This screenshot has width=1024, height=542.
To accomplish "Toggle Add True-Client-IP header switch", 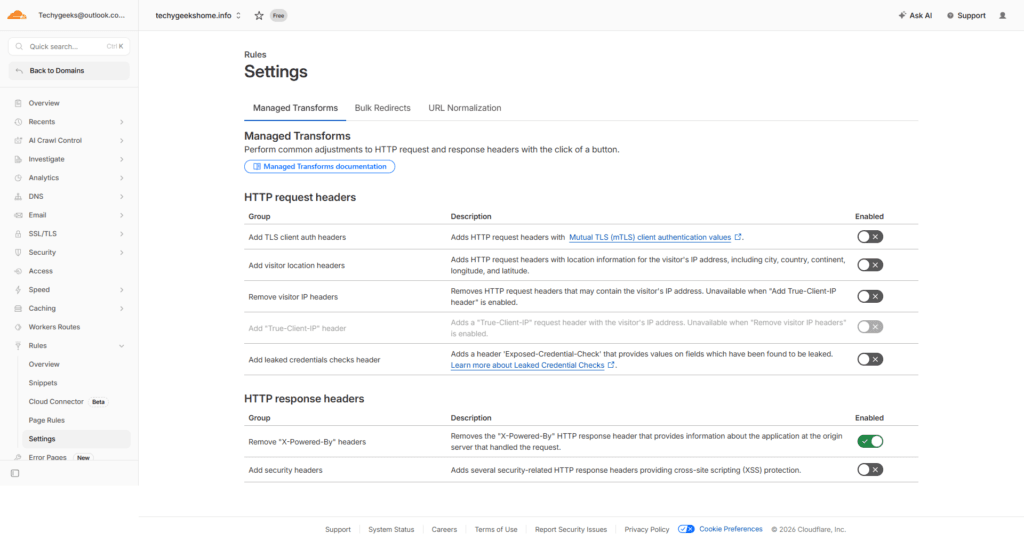I will pyautogui.click(x=870, y=327).
